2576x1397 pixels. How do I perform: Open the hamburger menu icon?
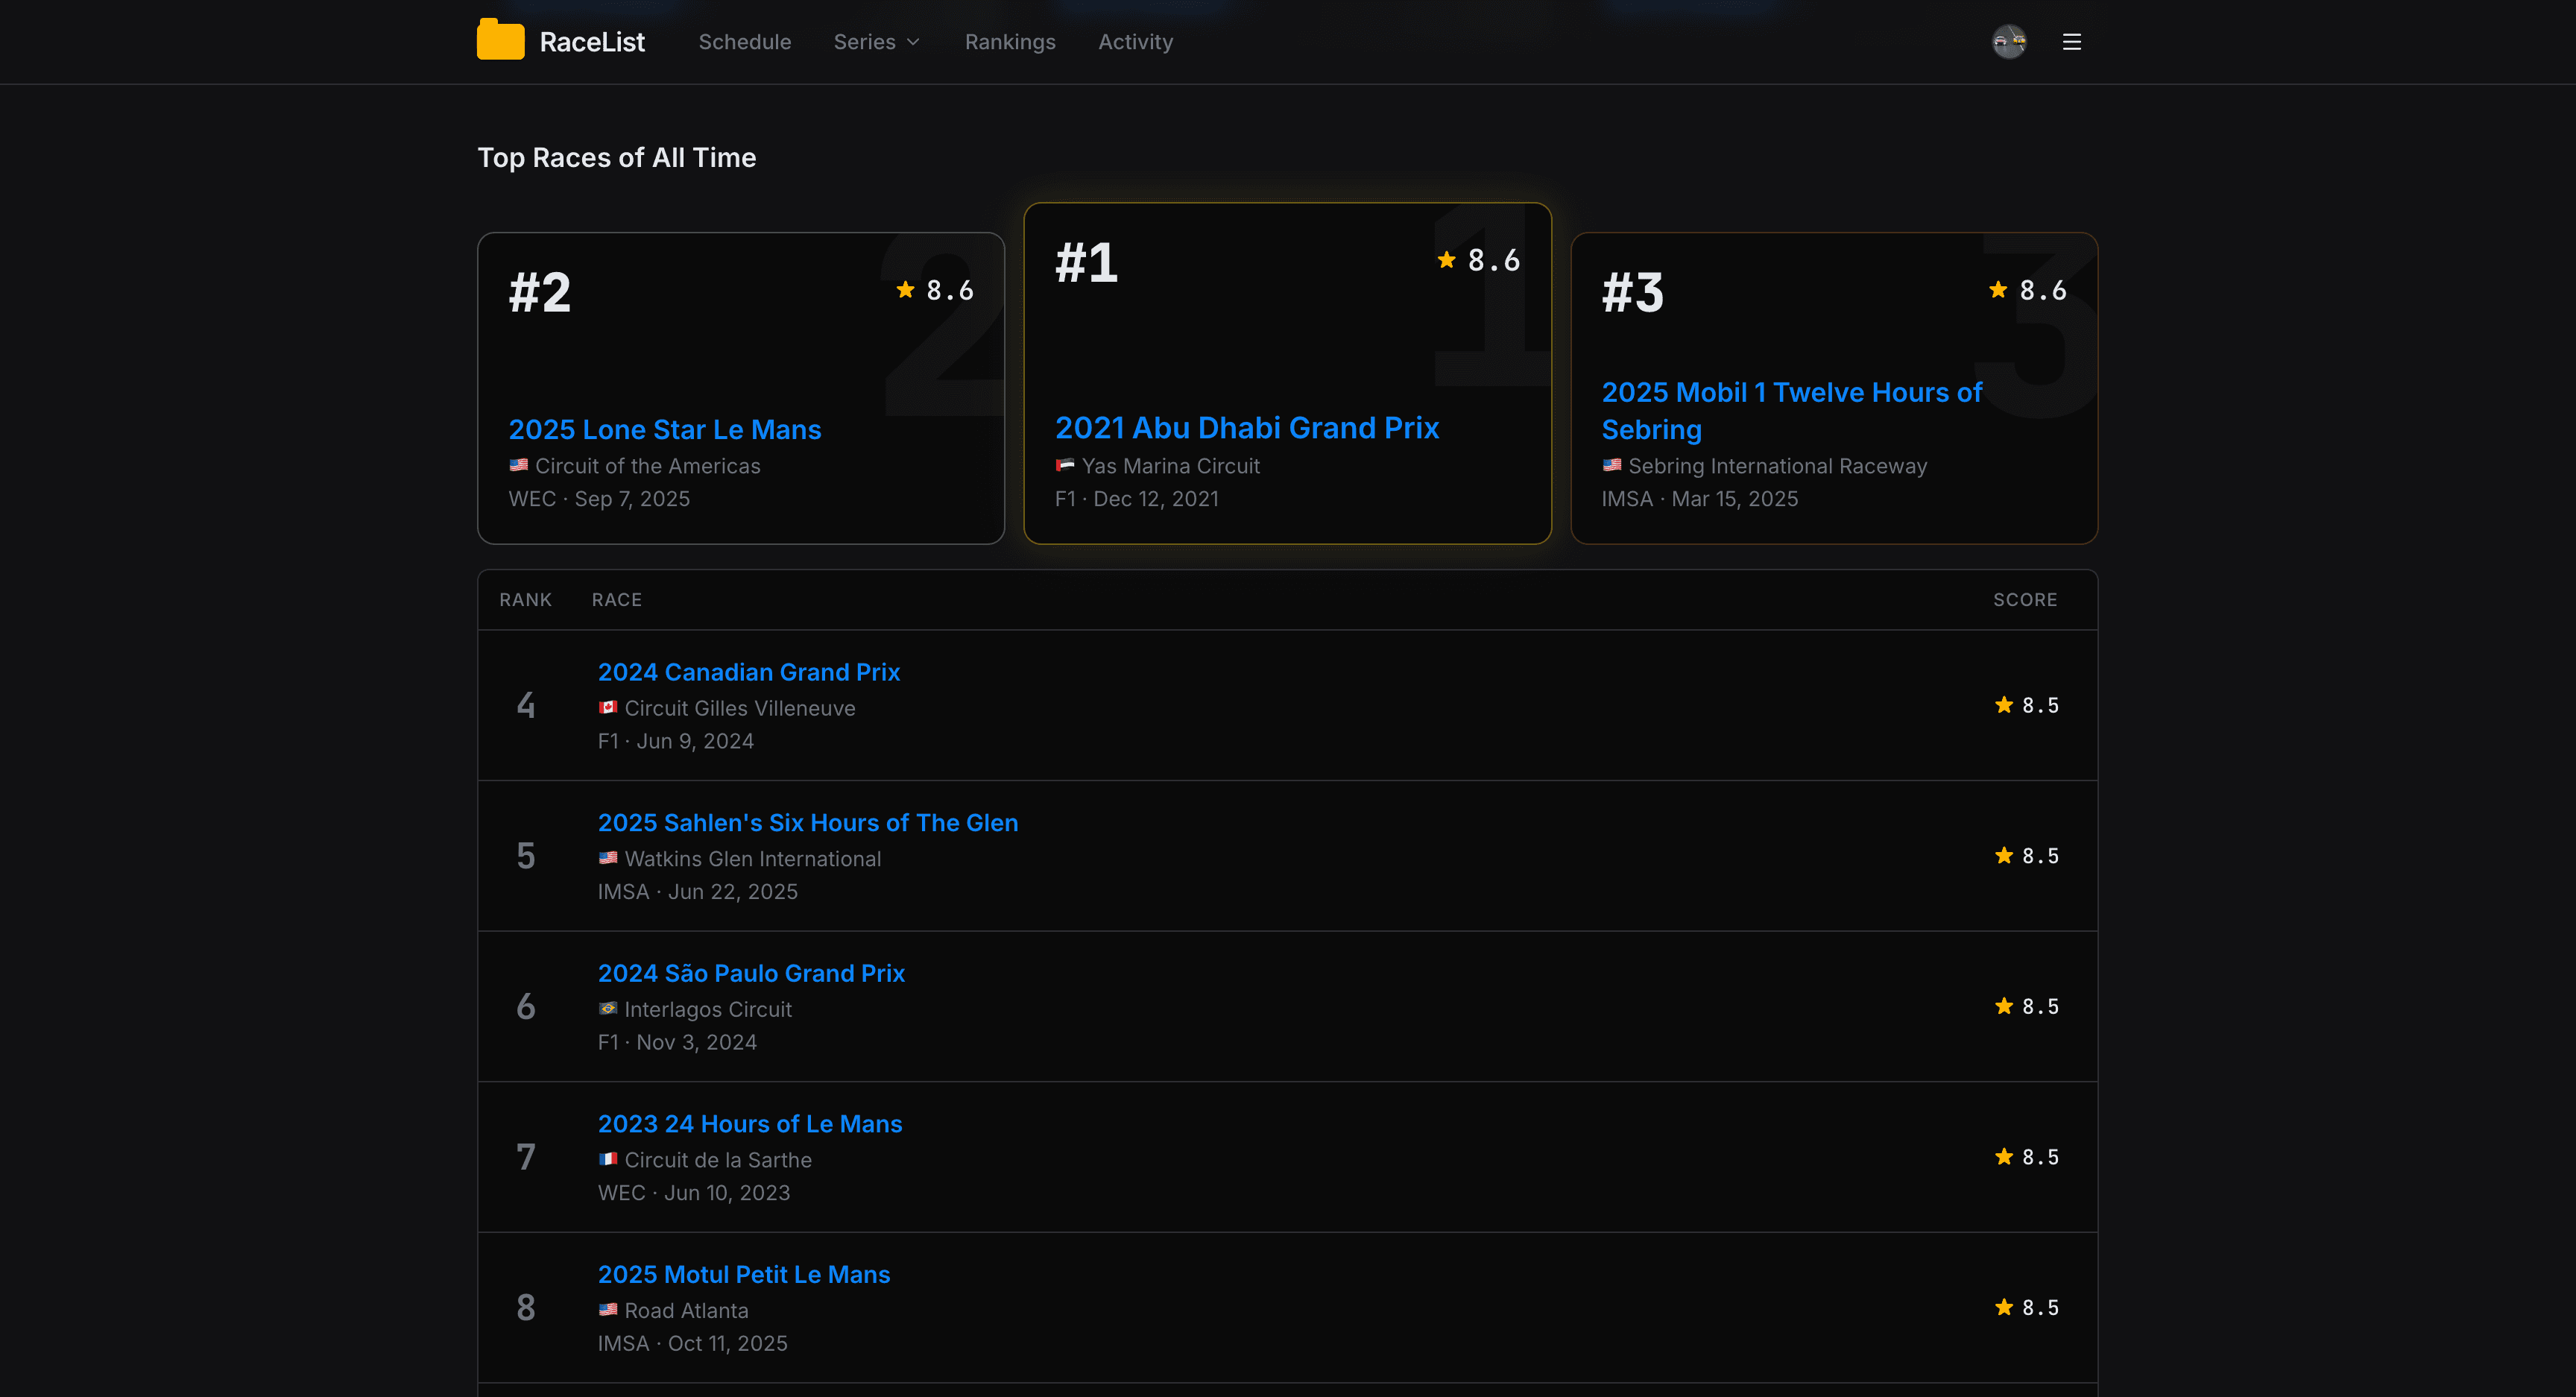[2071, 41]
